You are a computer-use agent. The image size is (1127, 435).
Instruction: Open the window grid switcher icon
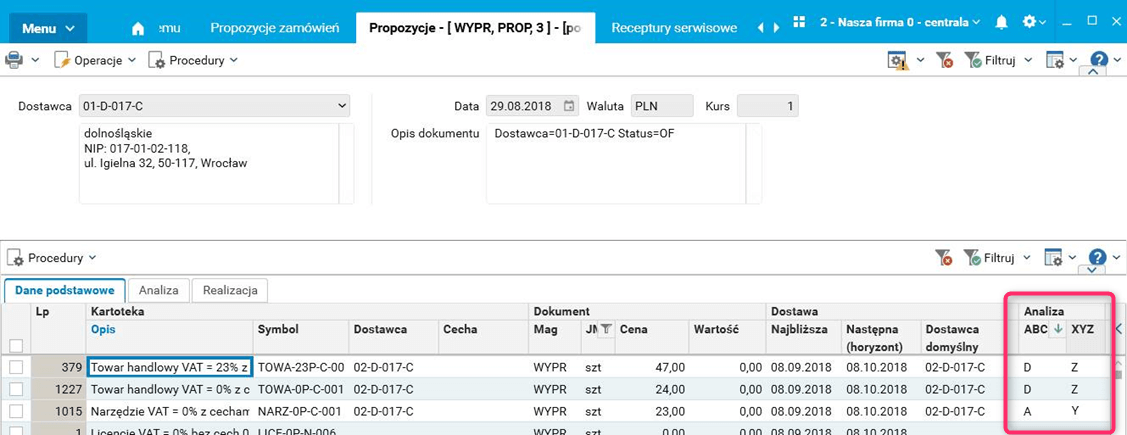click(799, 22)
